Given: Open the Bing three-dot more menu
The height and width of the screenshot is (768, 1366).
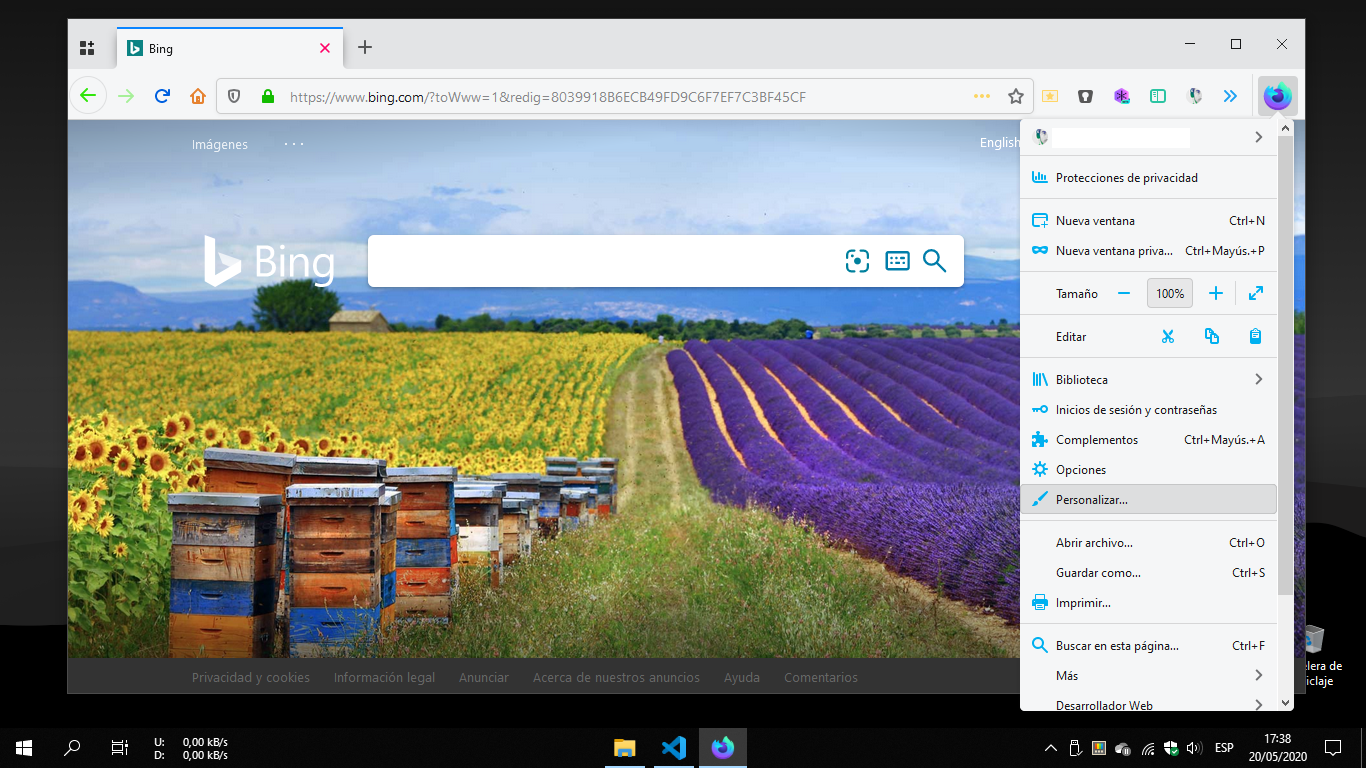Looking at the screenshot, I should pyautogui.click(x=293, y=144).
